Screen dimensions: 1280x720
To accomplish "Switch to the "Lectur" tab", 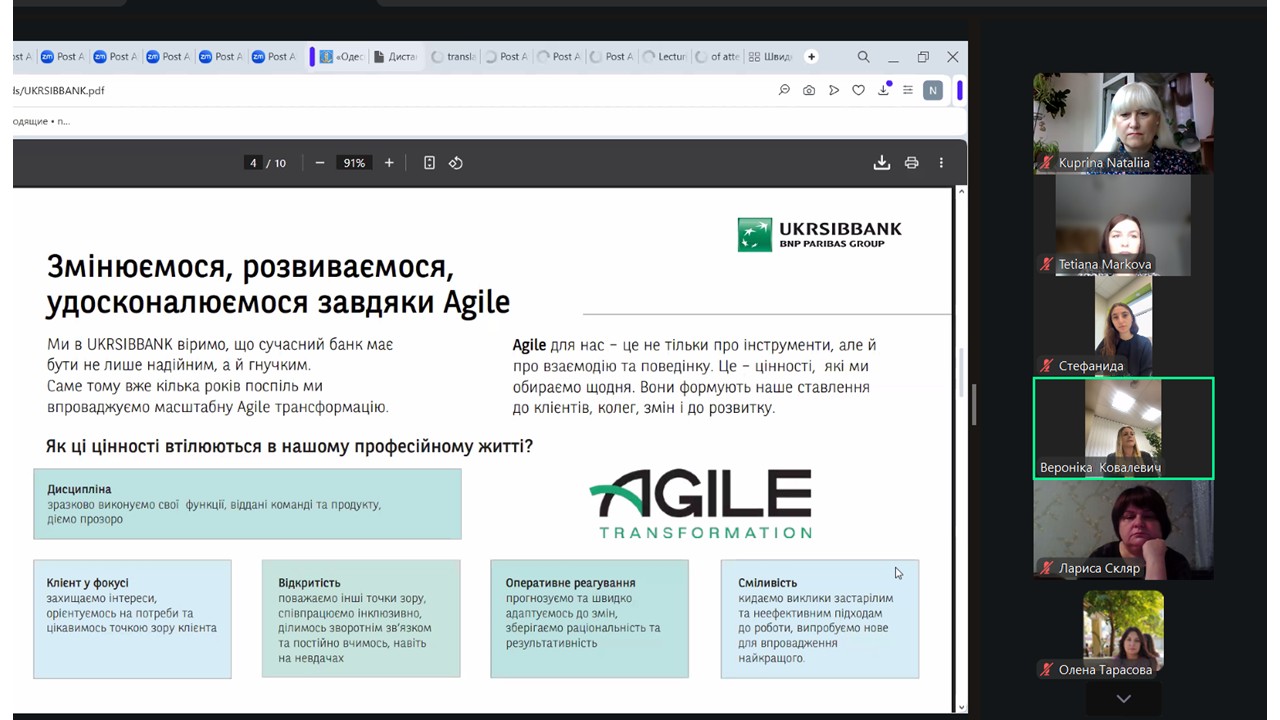I will click(665, 57).
